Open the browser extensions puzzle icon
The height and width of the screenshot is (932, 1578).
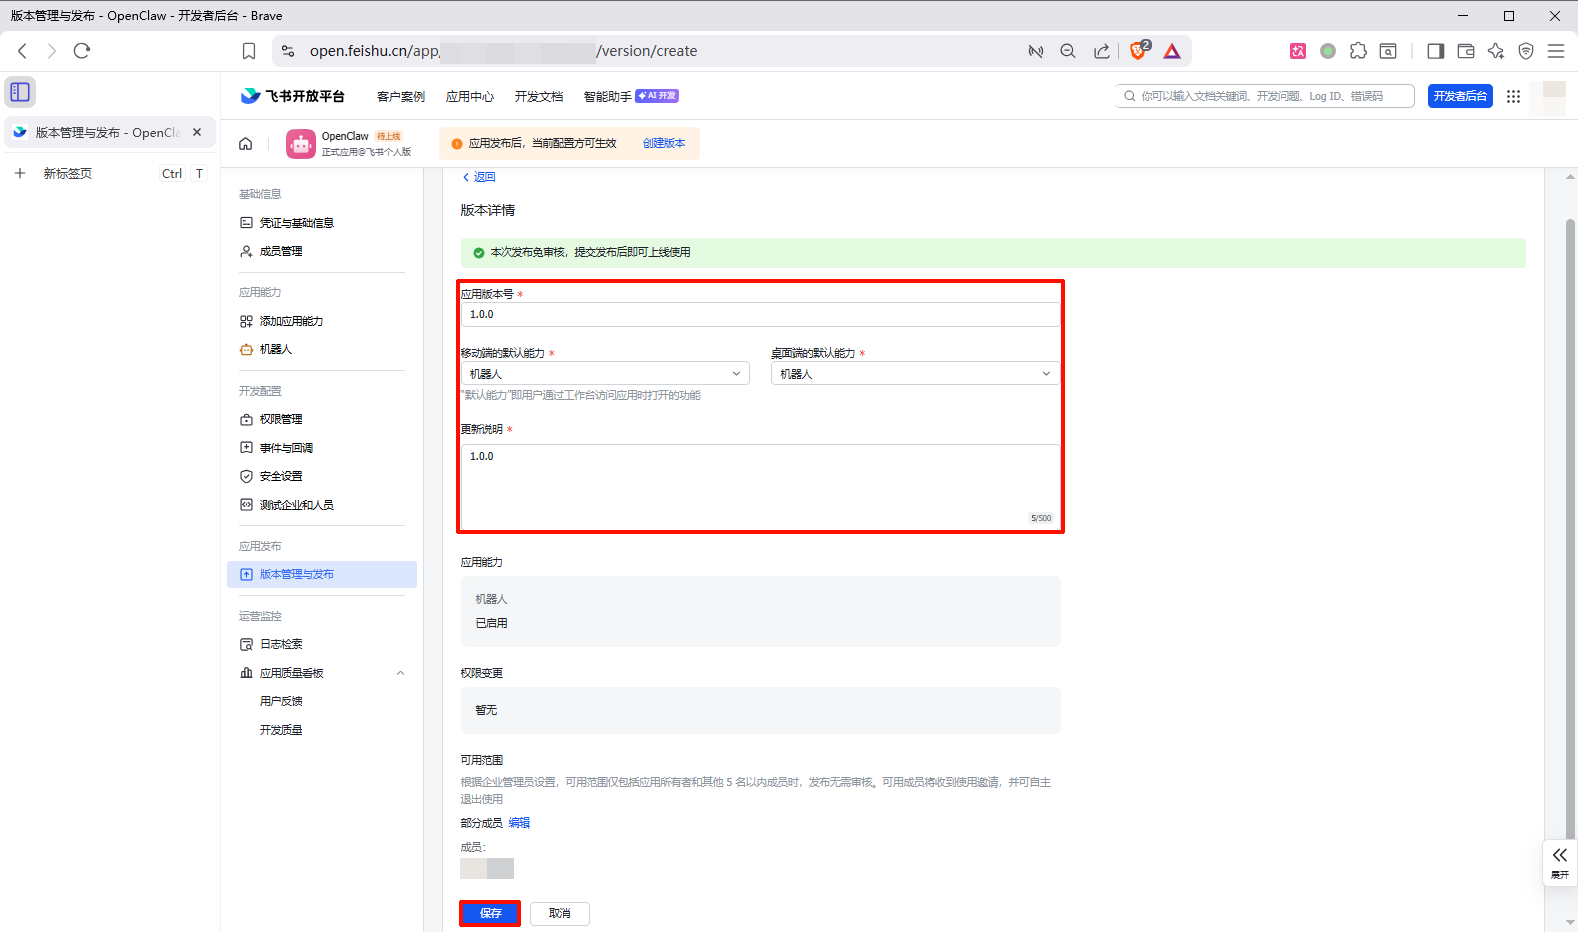[1358, 51]
